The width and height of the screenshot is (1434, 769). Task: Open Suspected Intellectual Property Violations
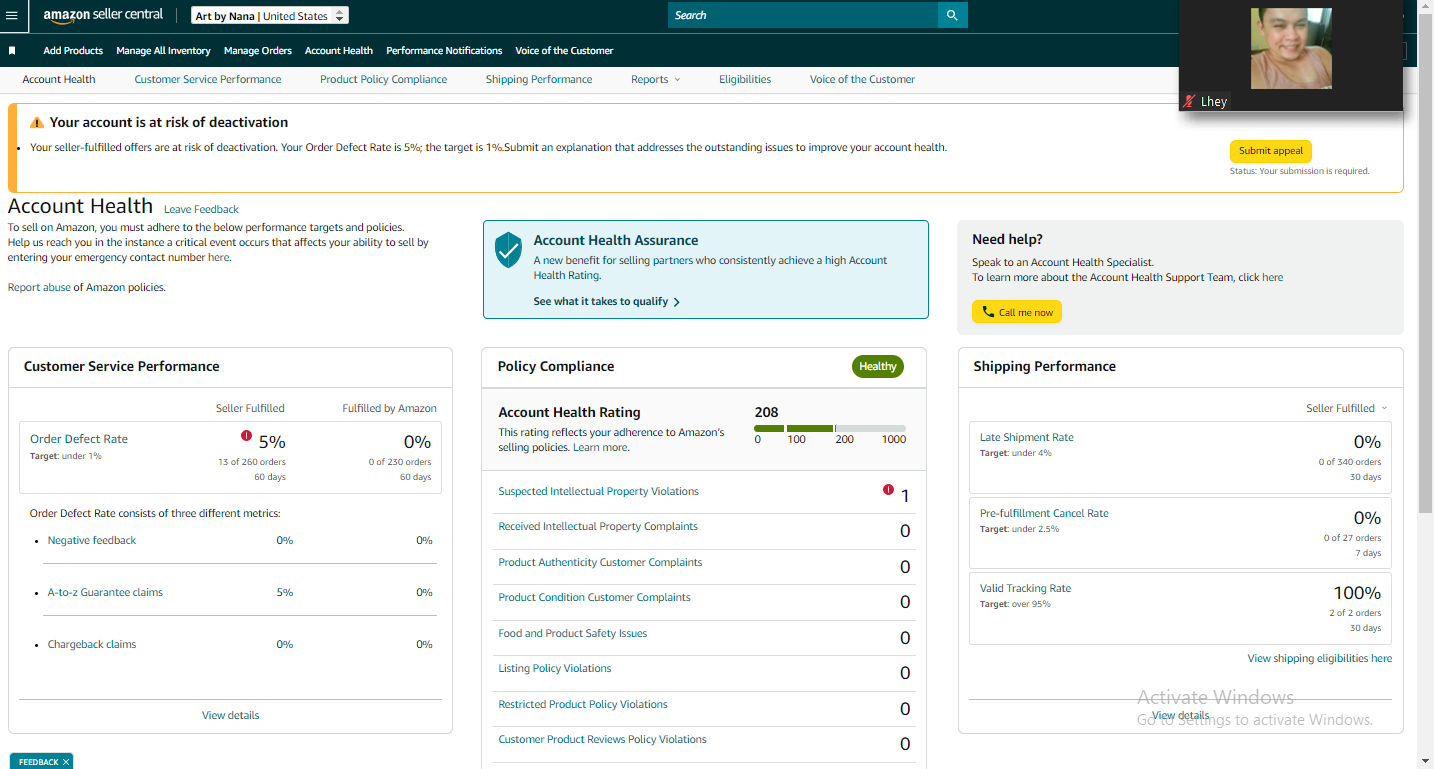tap(598, 491)
